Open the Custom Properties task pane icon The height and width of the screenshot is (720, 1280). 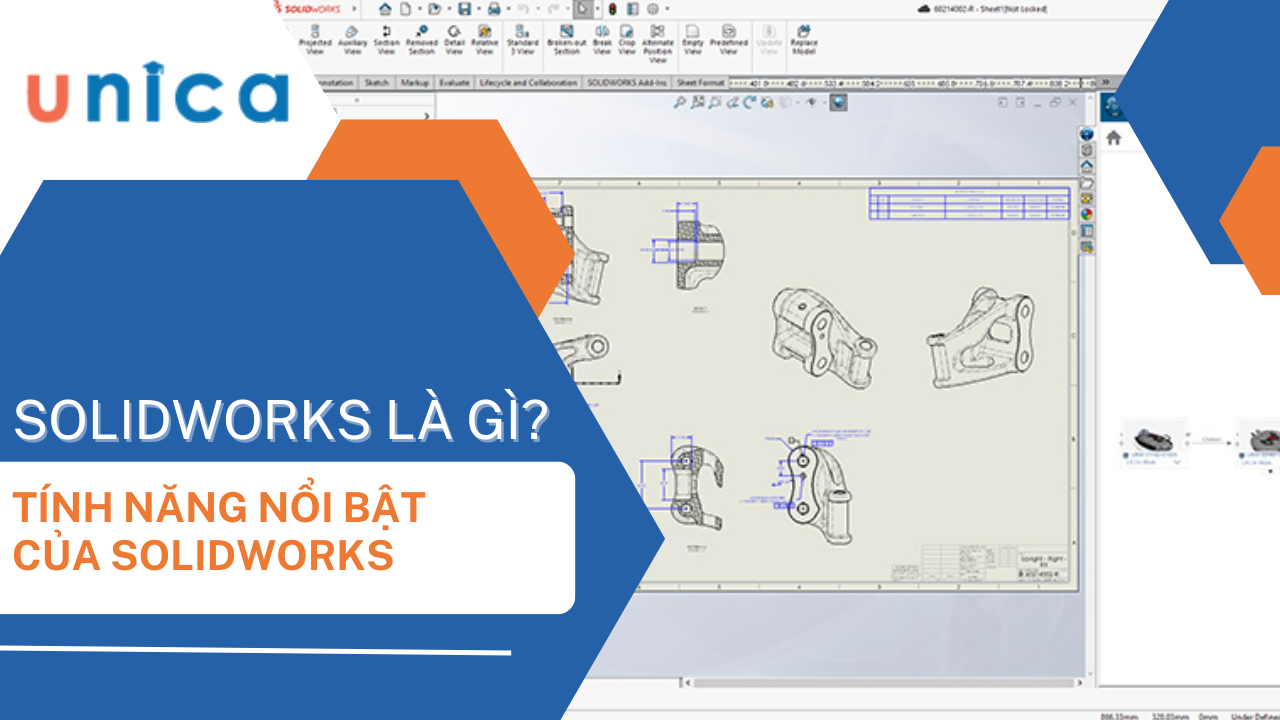(1087, 231)
